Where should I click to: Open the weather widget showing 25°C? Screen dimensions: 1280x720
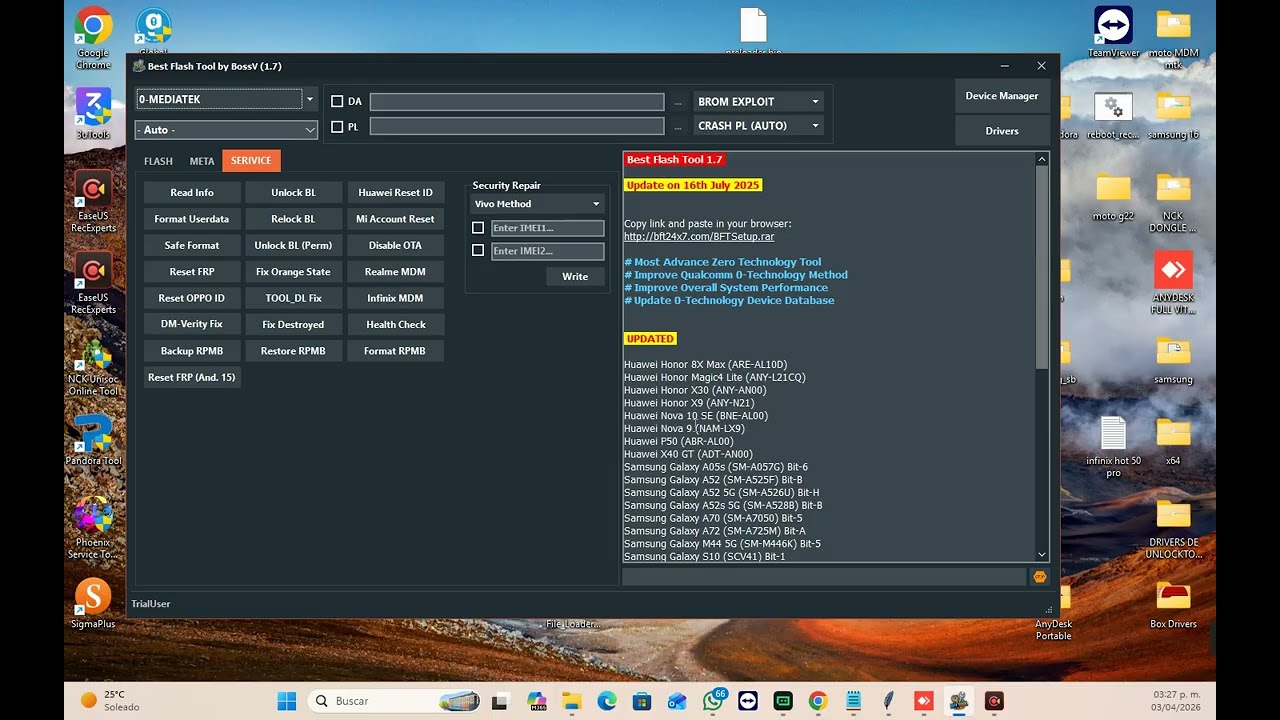110,700
